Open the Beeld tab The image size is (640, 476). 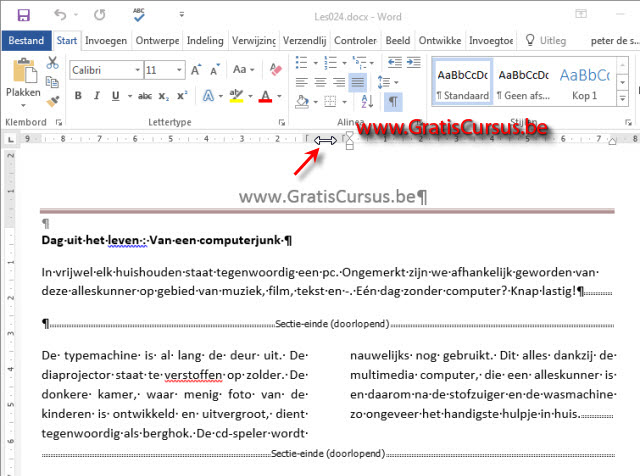point(398,40)
